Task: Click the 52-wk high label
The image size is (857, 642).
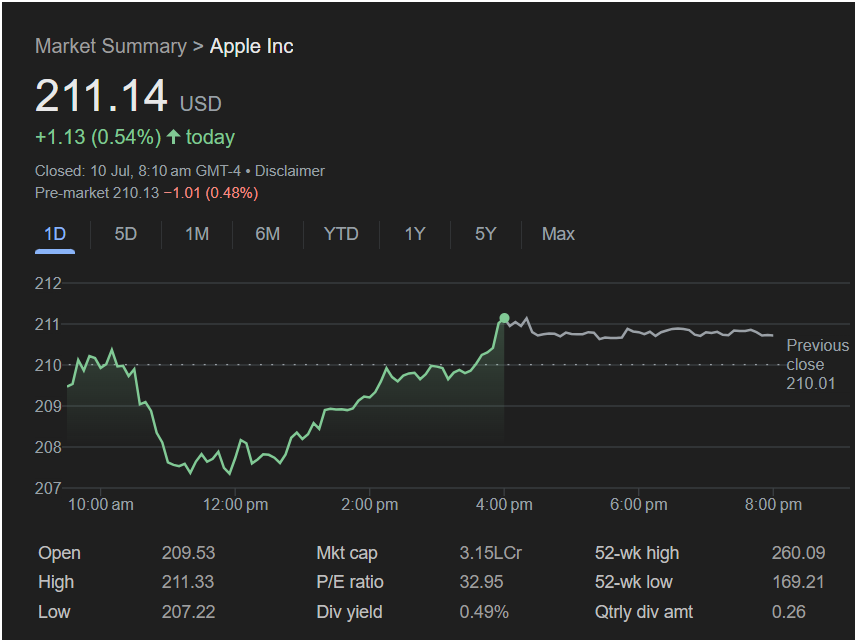Action: [637, 553]
